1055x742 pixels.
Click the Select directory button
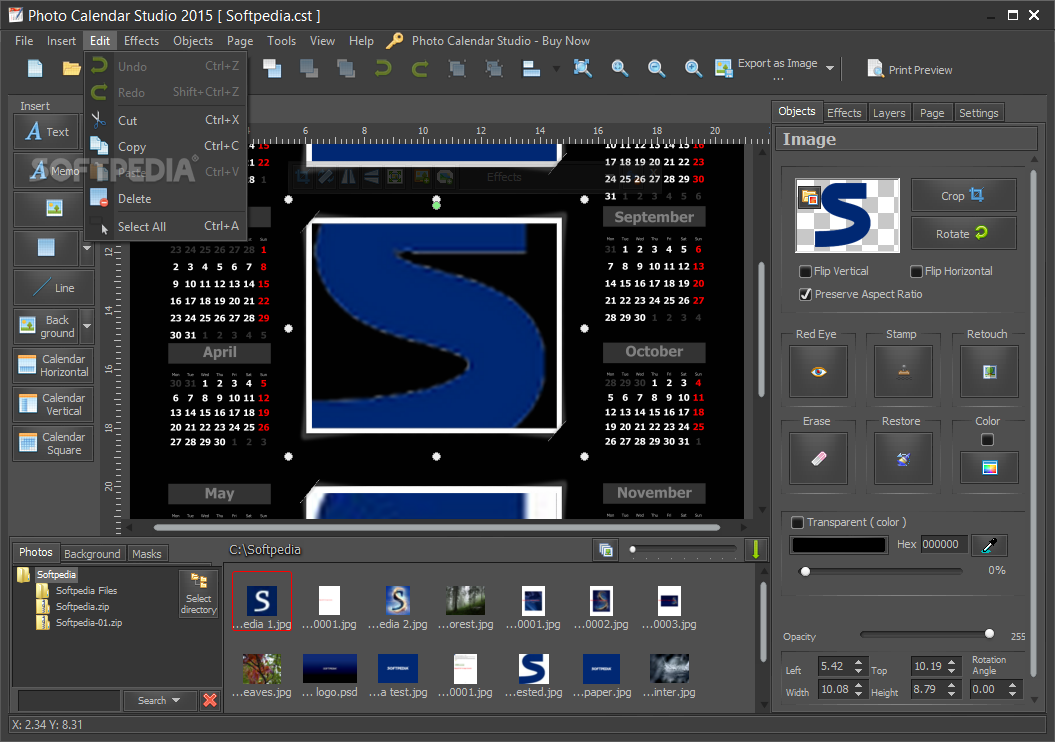(x=198, y=593)
